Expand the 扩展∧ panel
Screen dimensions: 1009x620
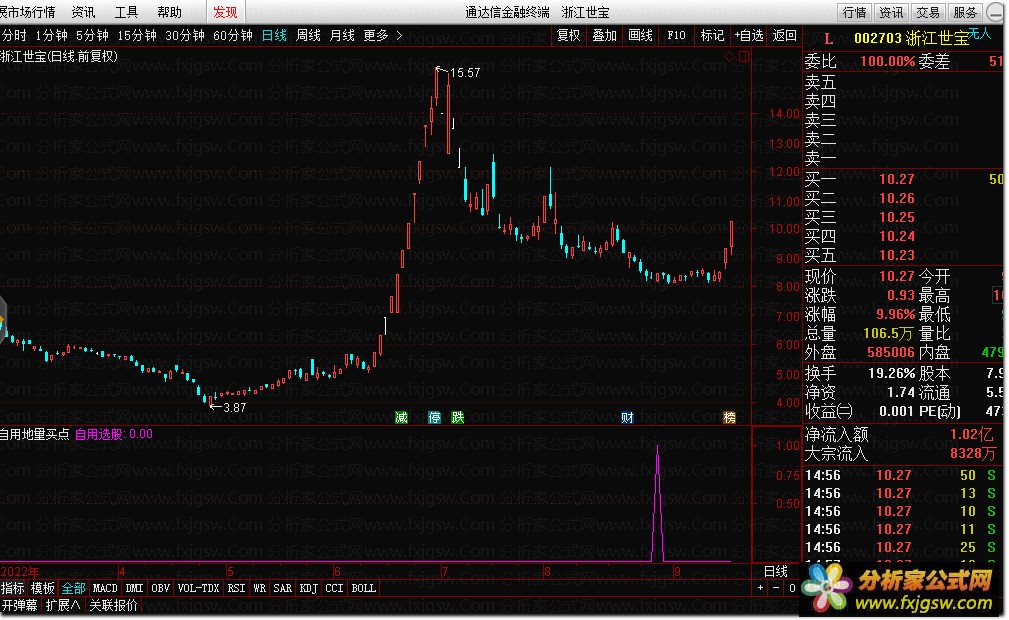[x=63, y=605]
